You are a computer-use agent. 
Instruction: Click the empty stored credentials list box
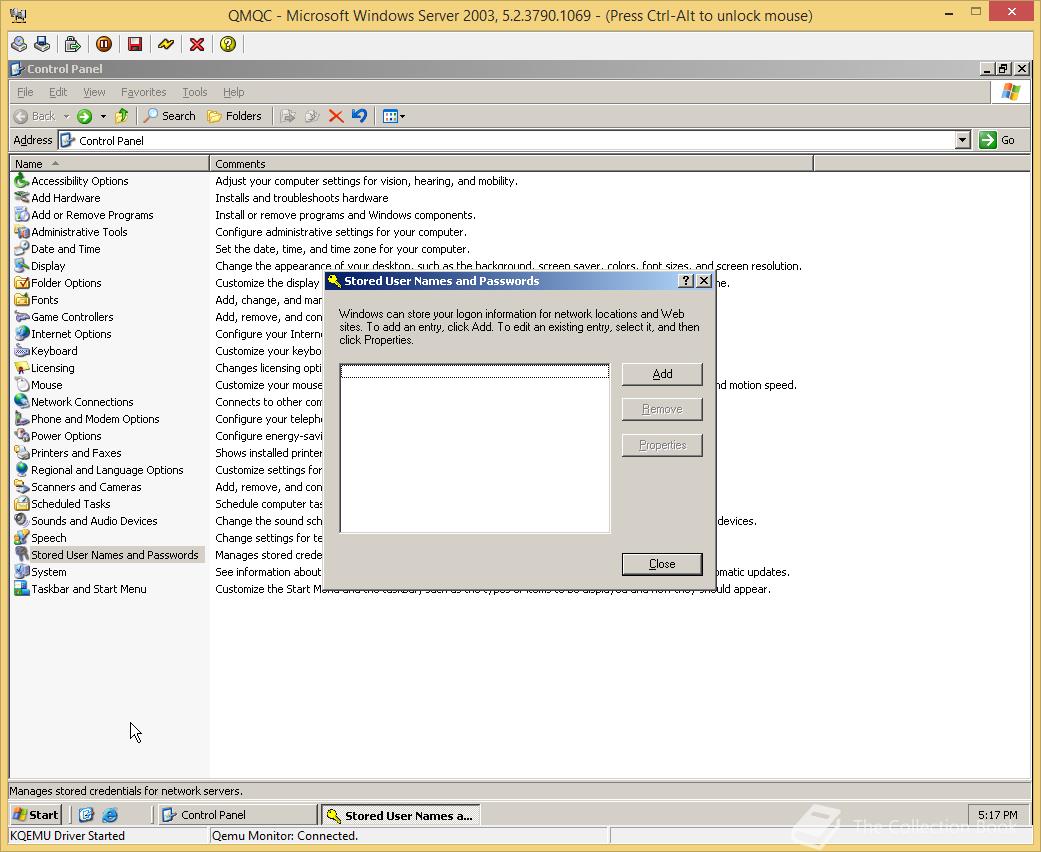pos(475,448)
